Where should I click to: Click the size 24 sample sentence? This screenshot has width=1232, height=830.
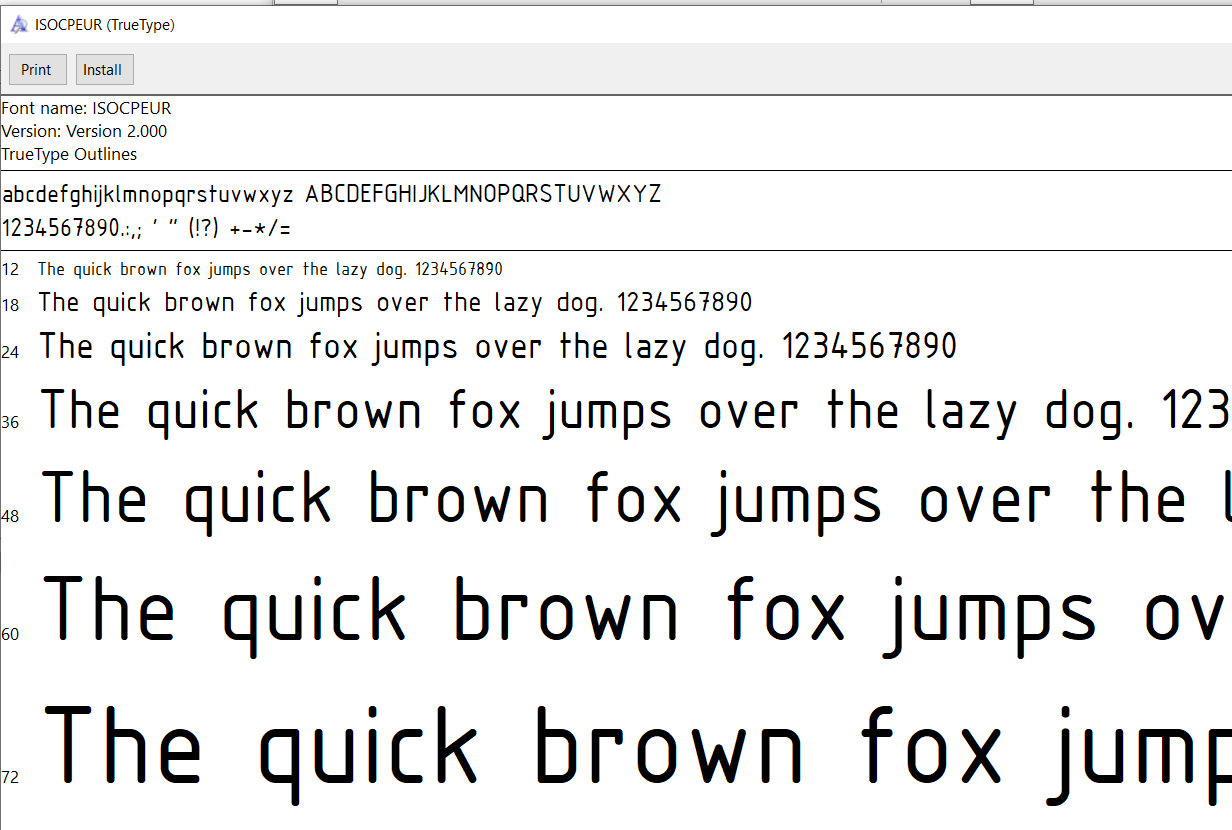[498, 347]
